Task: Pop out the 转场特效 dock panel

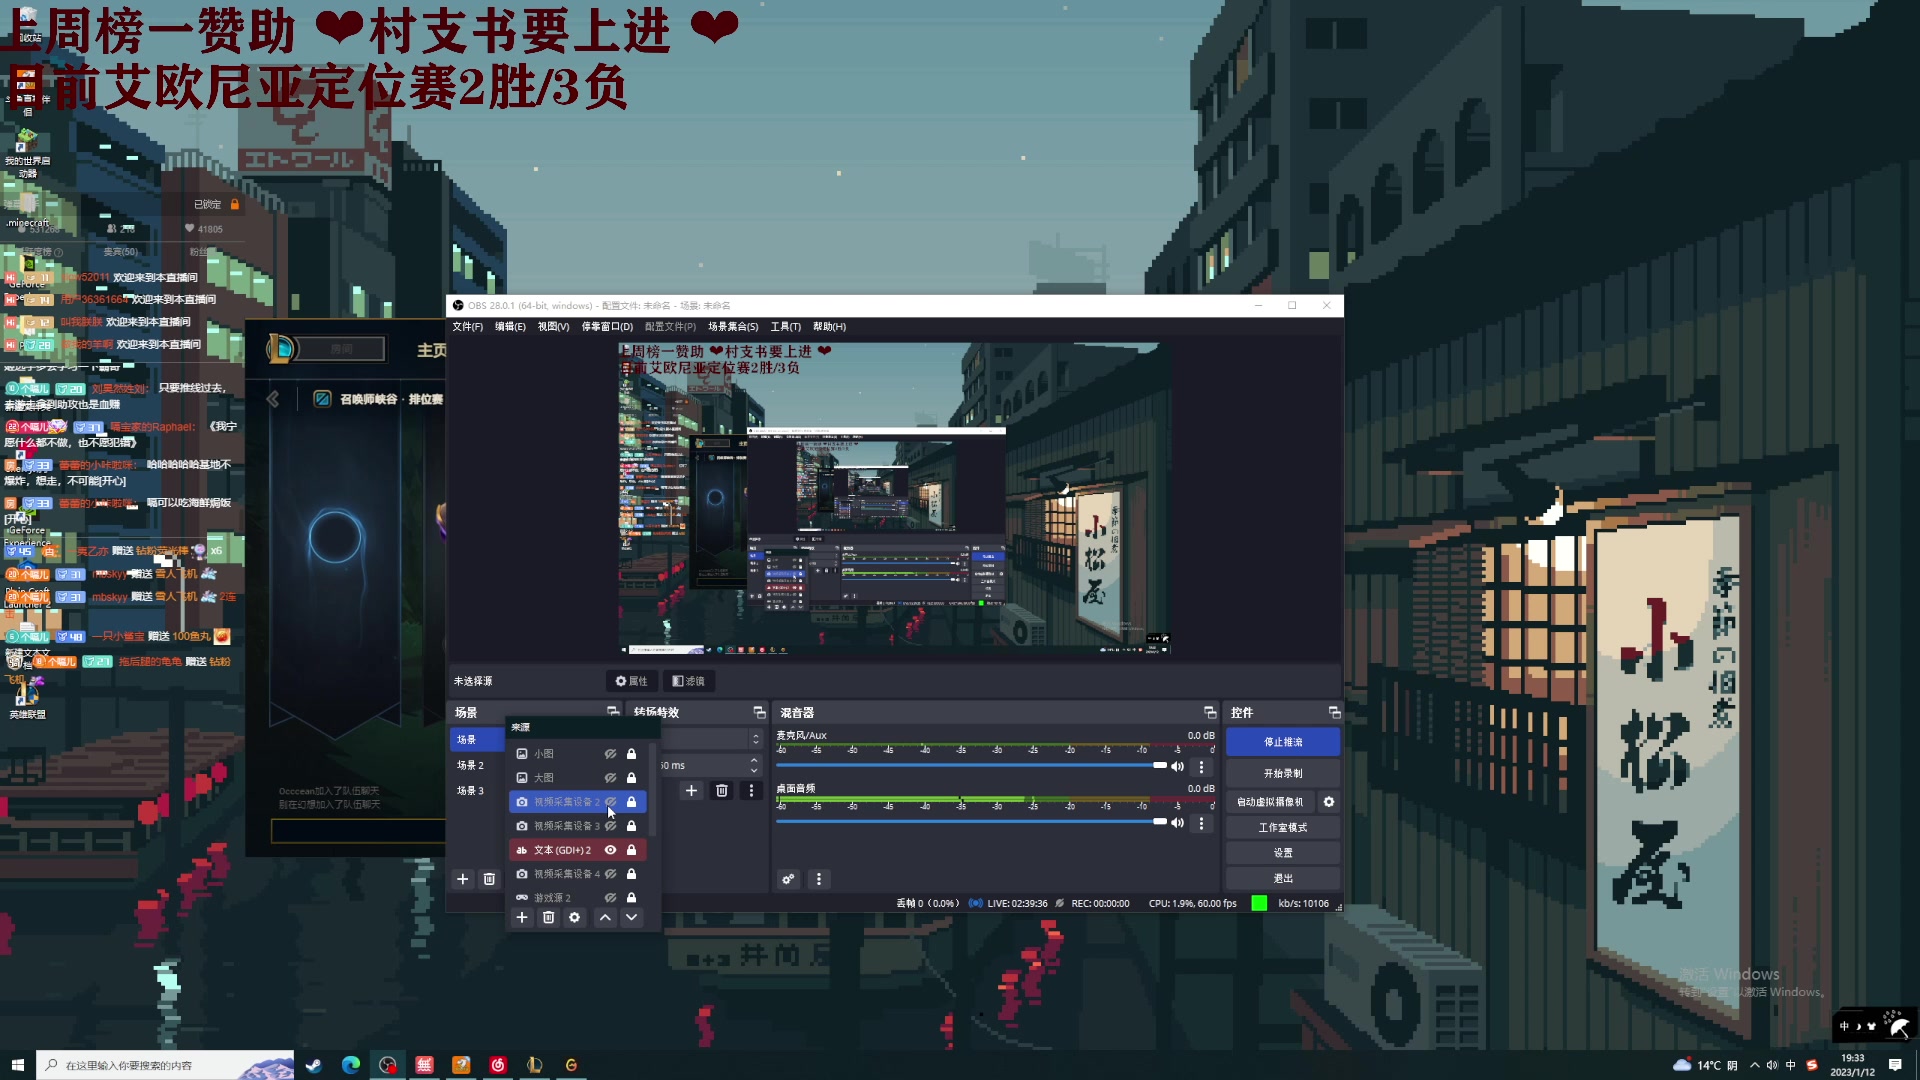Action: 759,712
